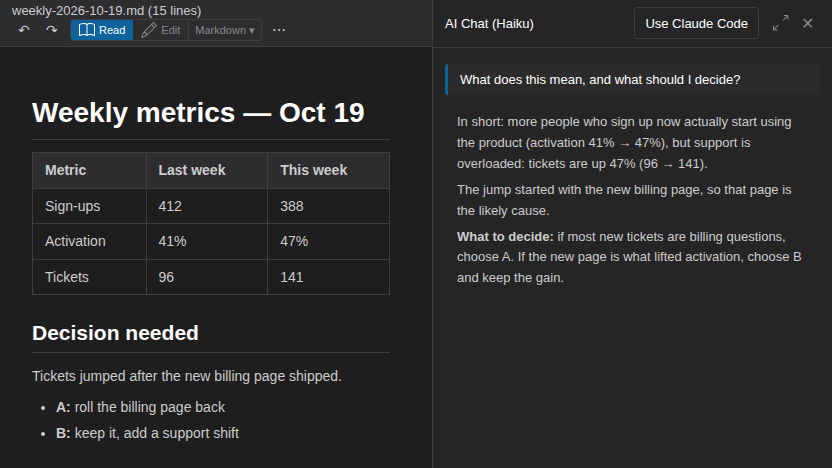Viewport: 832px width, 468px height.
Task: Click the Use Claude Code button
Action: 696,23
